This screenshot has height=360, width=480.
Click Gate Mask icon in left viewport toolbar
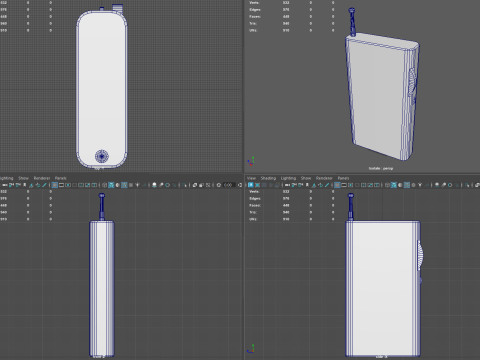74,185
